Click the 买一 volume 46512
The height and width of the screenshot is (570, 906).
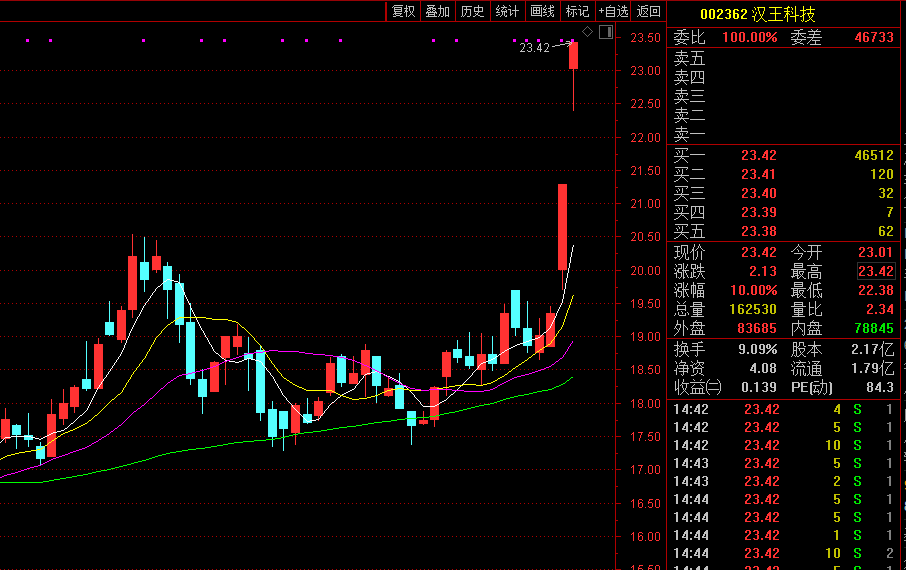click(x=874, y=156)
